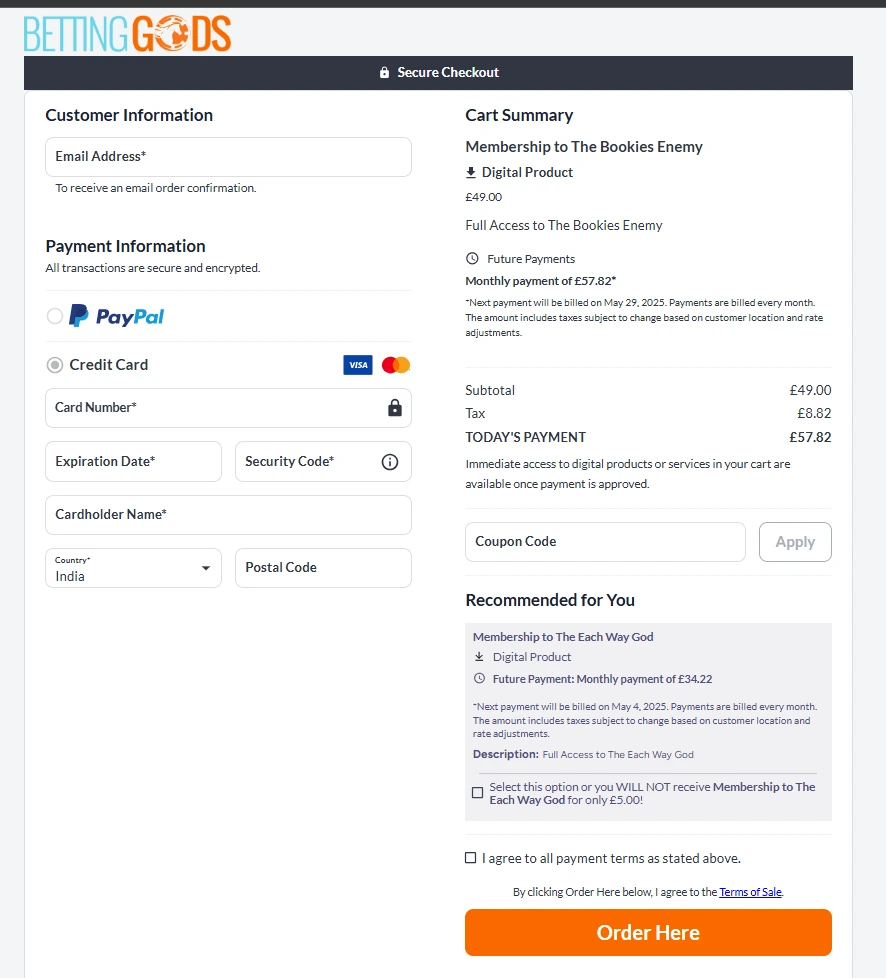The height and width of the screenshot is (978, 886).
Task: Click the Secure Checkout padlock icon
Action: click(x=384, y=73)
